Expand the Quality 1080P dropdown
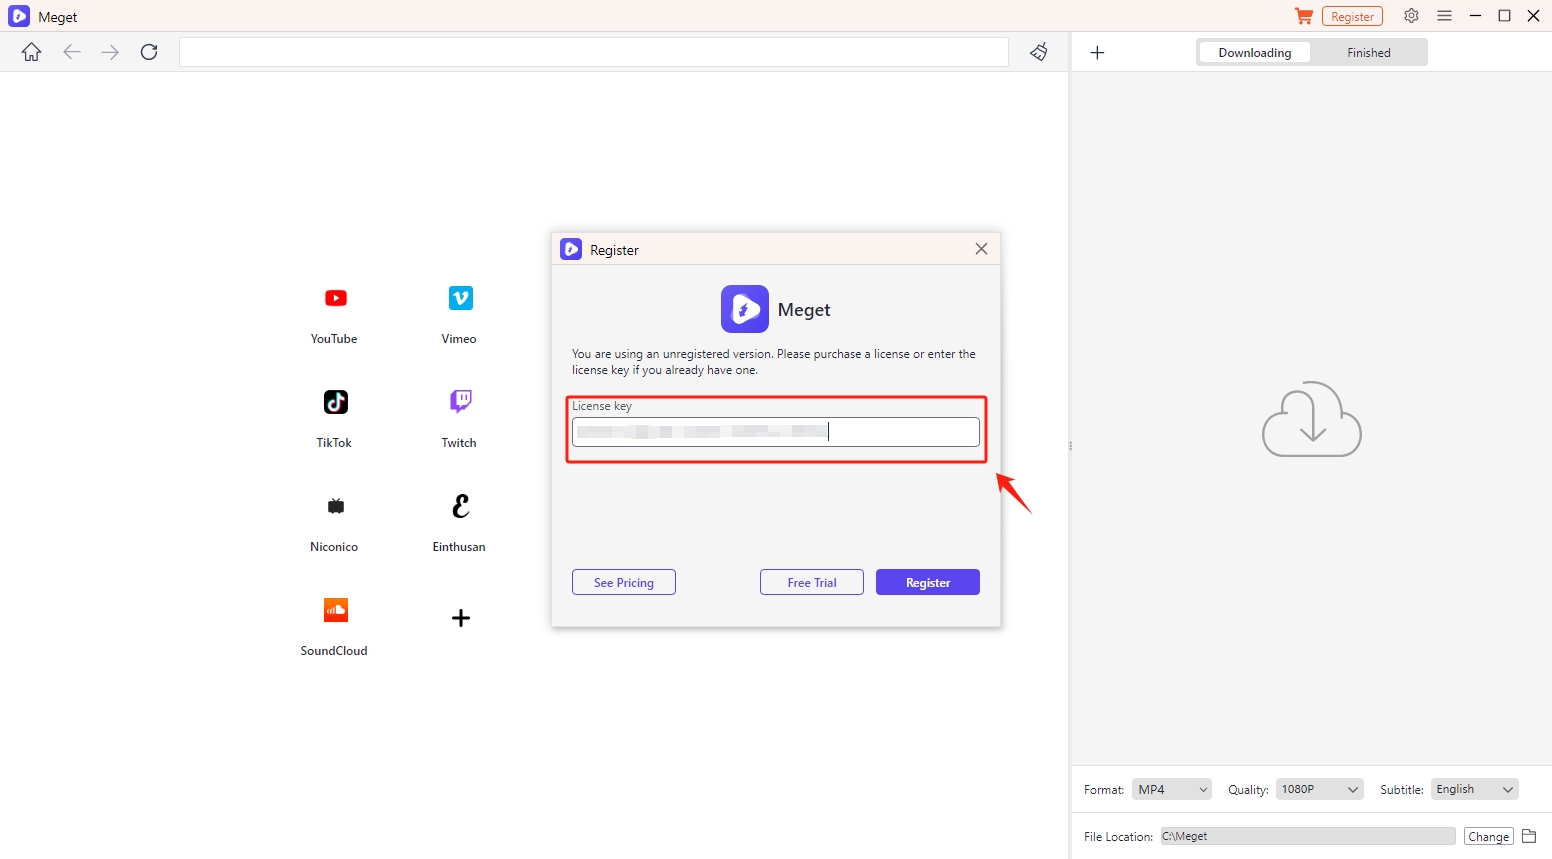This screenshot has height=859, width=1552. pyautogui.click(x=1320, y=790)
